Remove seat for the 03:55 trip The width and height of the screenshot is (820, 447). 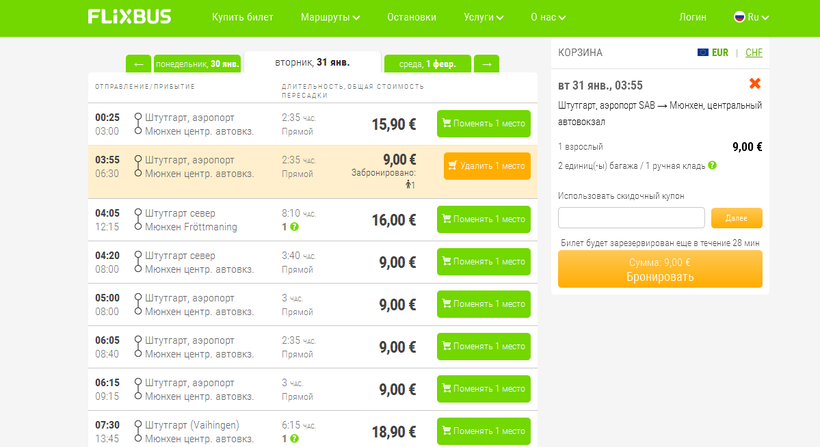click(487, 166)
